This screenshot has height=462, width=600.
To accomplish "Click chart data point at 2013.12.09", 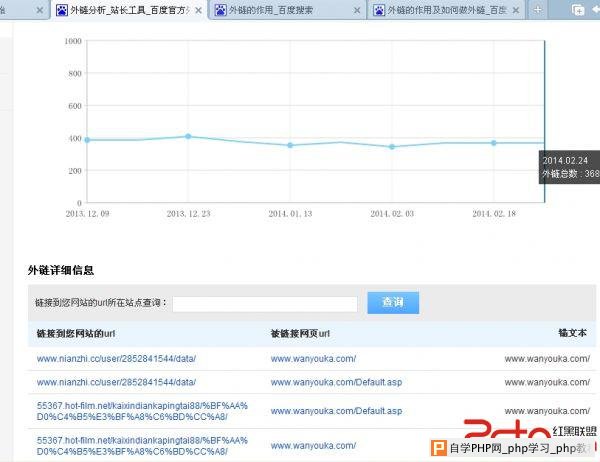I will click(x=87, y=140).
